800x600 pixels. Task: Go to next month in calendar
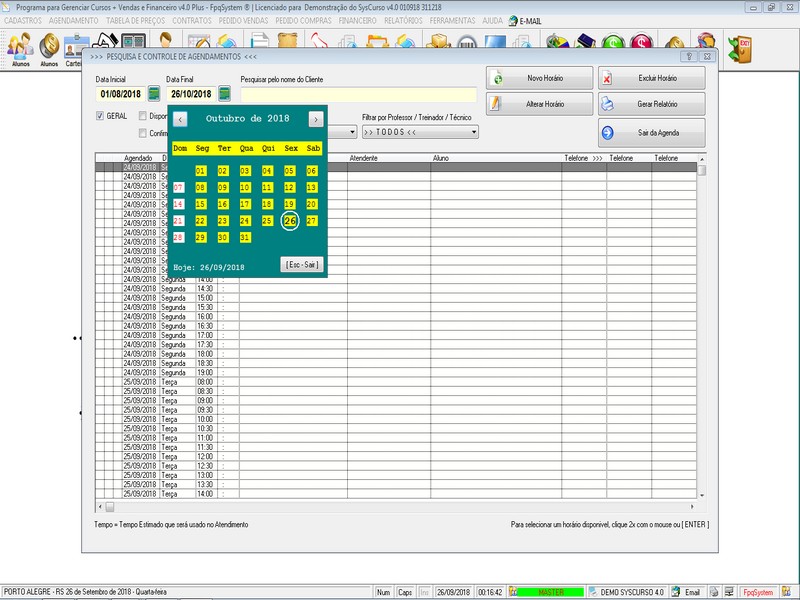(316, 119)
